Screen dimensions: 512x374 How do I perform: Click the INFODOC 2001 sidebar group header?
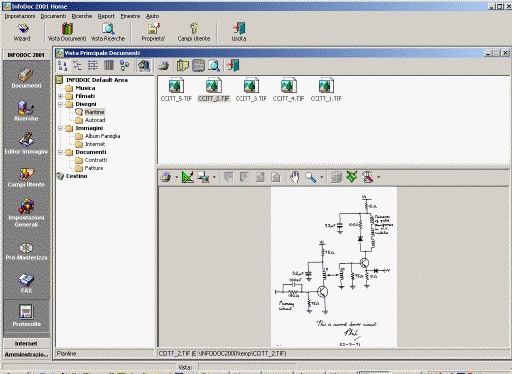pos(26,55)
